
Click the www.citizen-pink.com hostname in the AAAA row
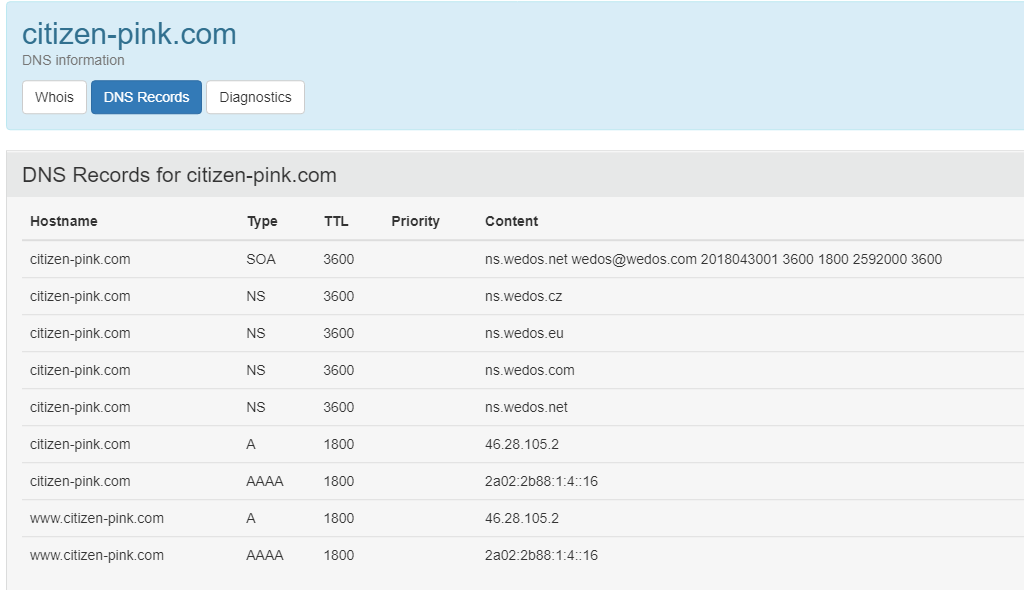click(x=97, y=555)
